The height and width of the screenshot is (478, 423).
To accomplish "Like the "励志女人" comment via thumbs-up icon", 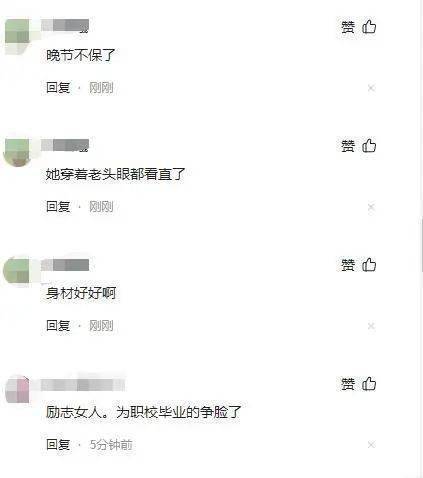I will point(369,384).
